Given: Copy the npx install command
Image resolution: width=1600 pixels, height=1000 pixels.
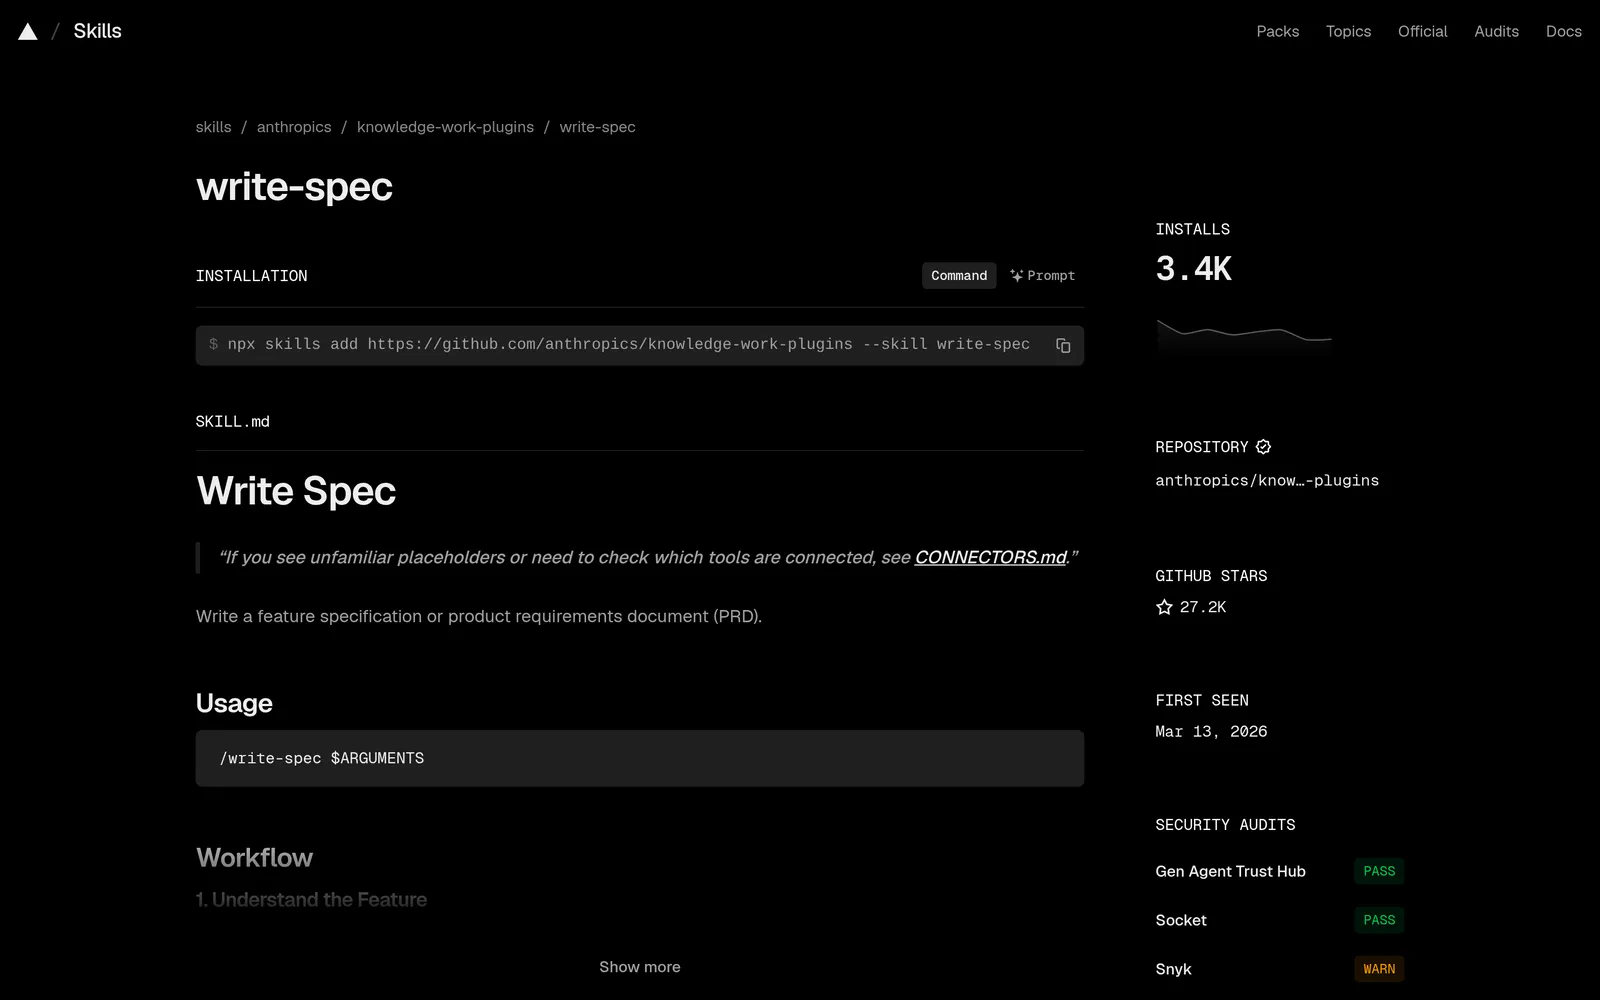Looking at the screenshot, I should coord(1063,345).
